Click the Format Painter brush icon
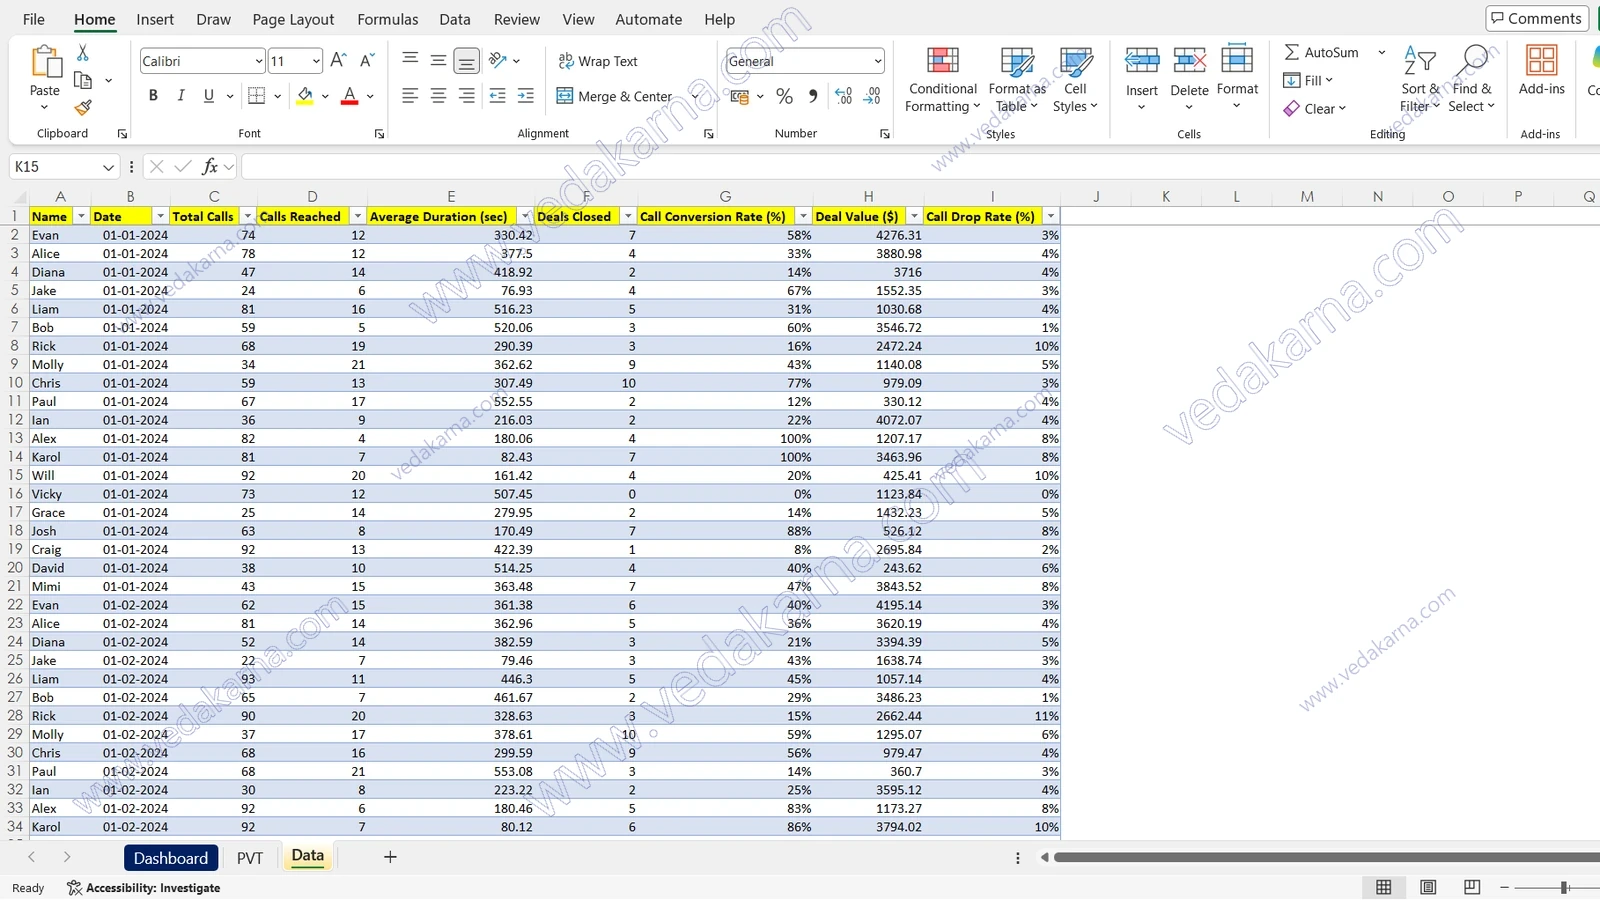Screen dimensions: 1600x900 click(83, 107)
